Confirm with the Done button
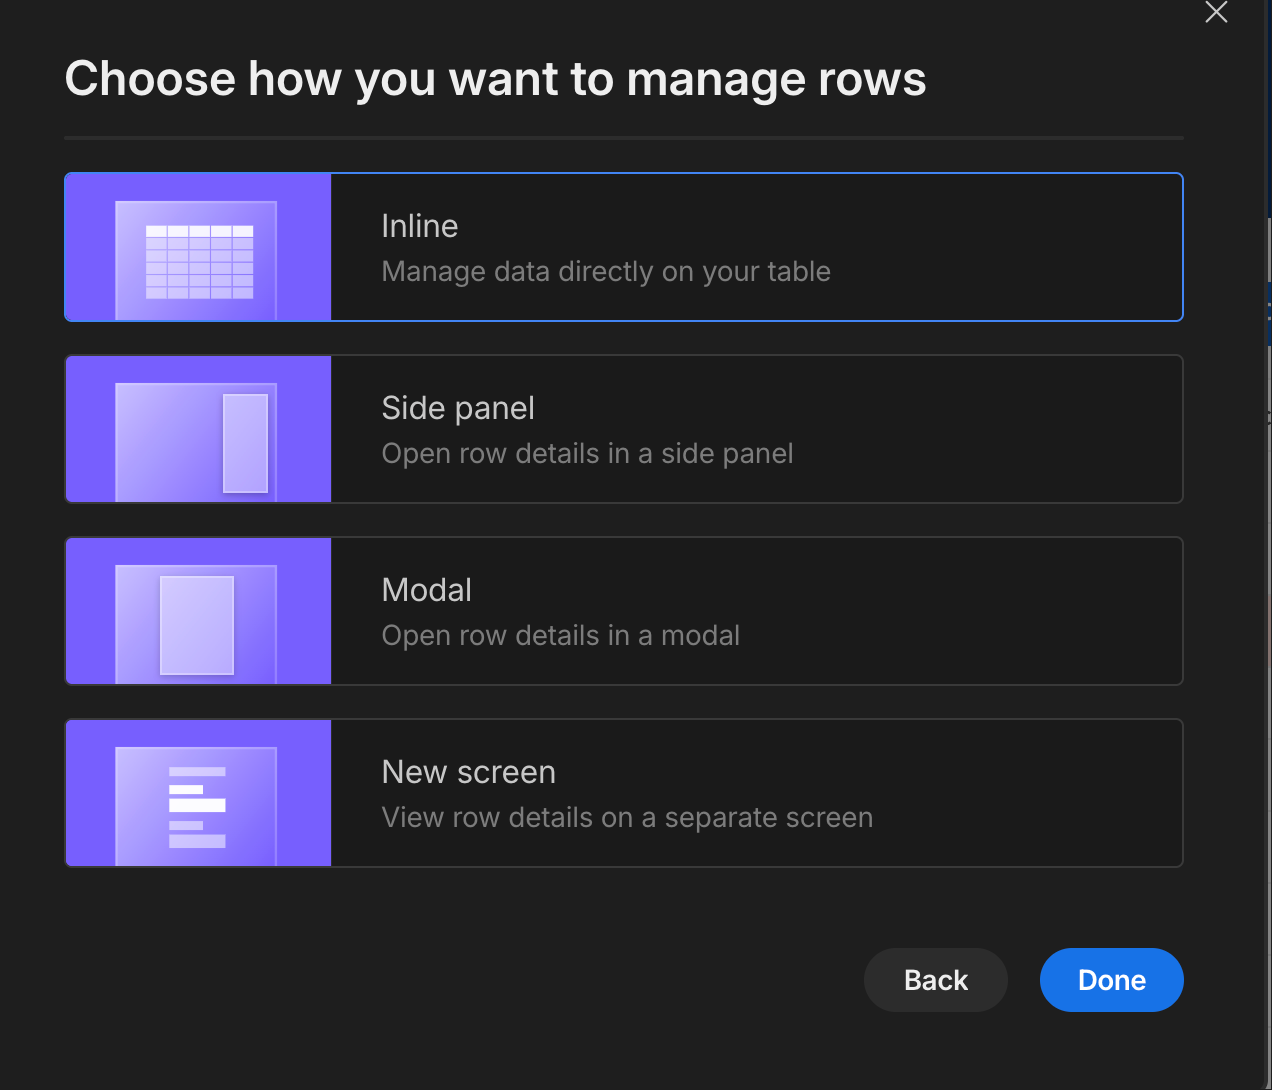Image resolution: width=1272 pixels, height=1090 pixels. tap(1112, 980)
